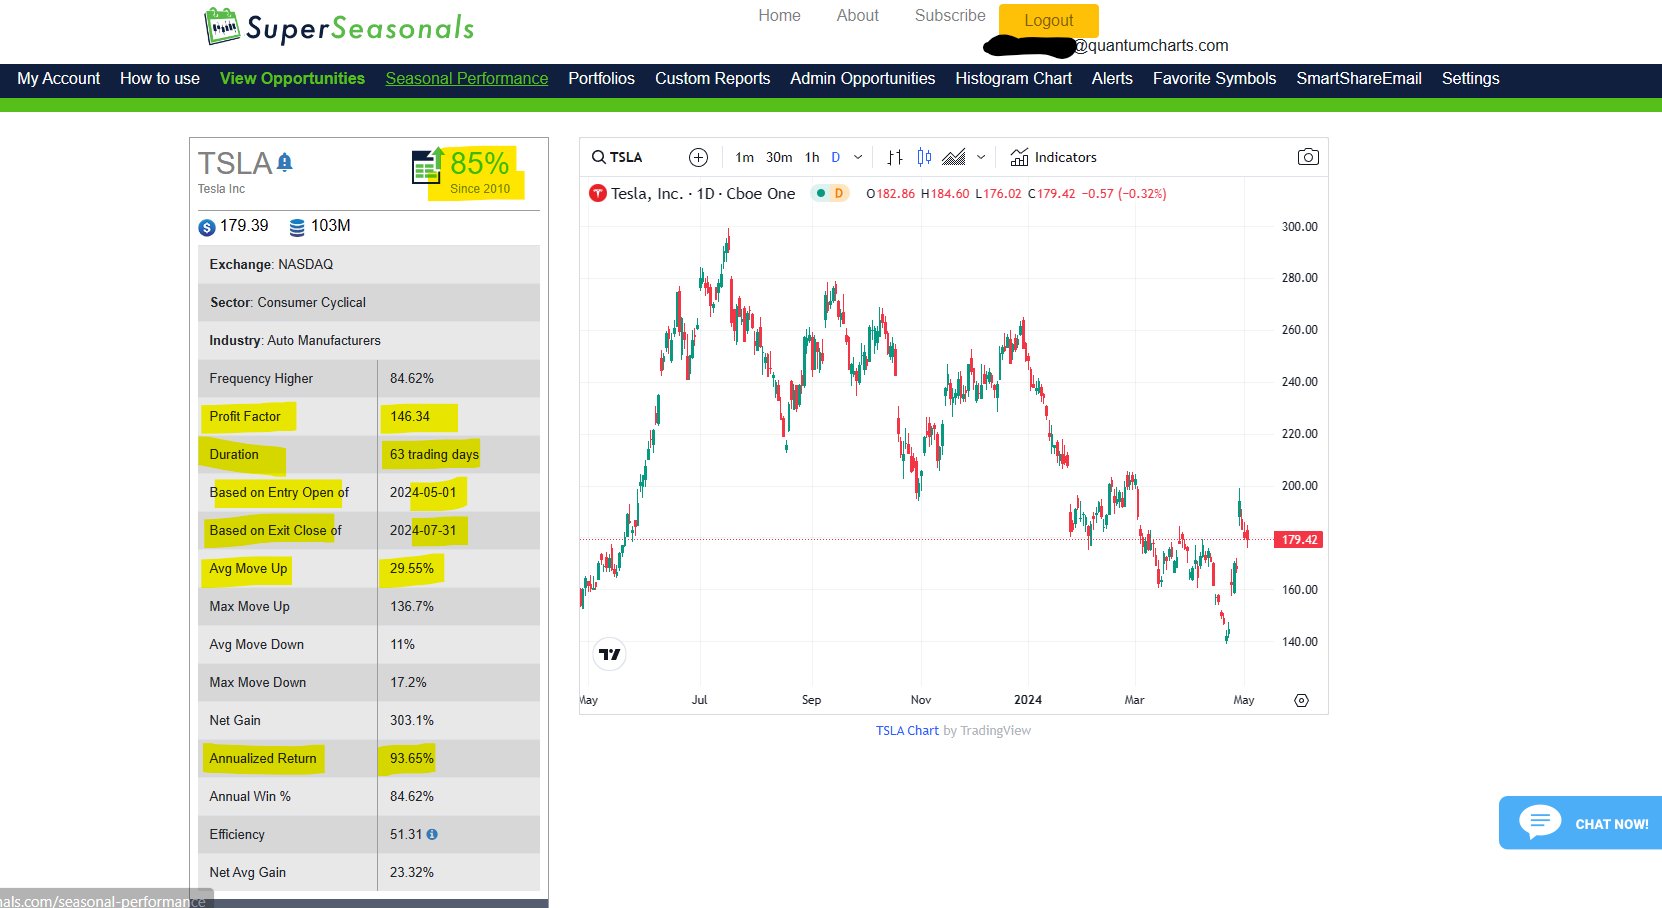Screen dimensions: 1662x908
Task: Switch chart interval to 30m
Action: [x=779, y=157]
